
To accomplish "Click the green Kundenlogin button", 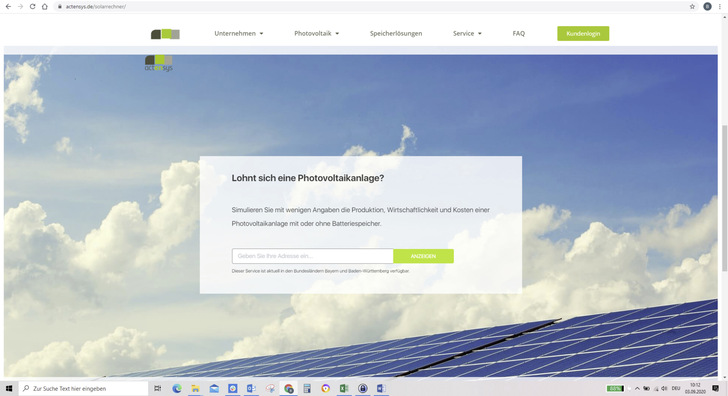I will (x=583, y=33).
